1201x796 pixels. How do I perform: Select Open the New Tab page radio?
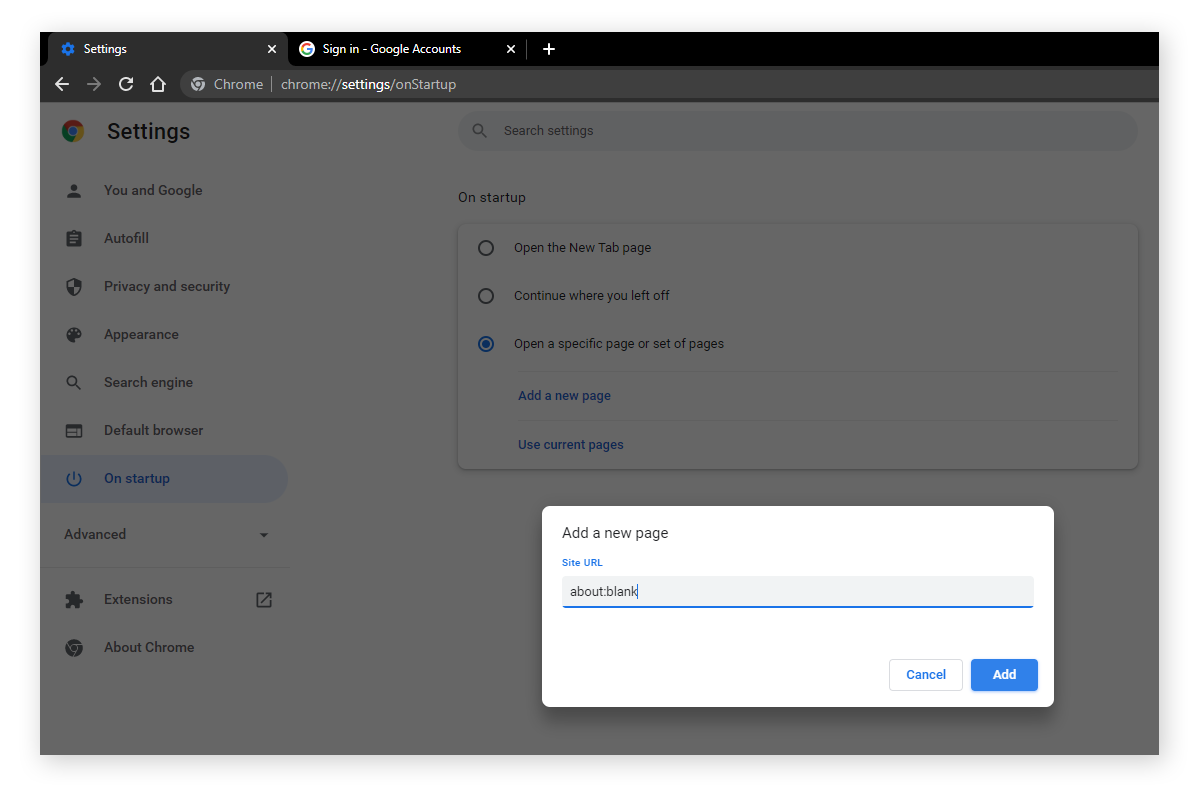coord(486,247)
